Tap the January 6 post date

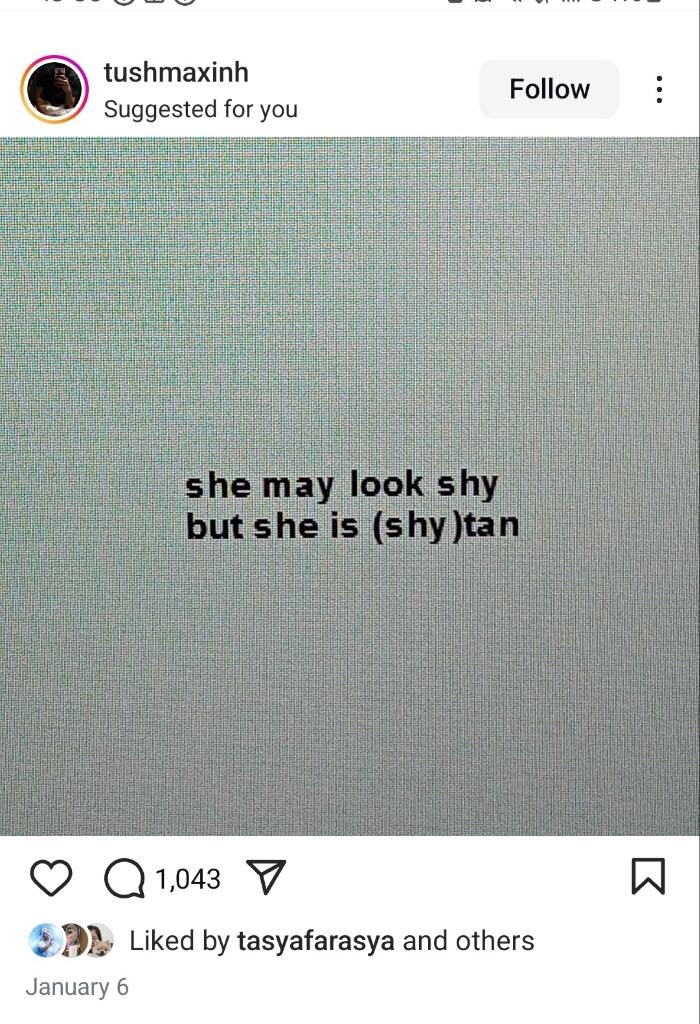click(x=77, y=987)
